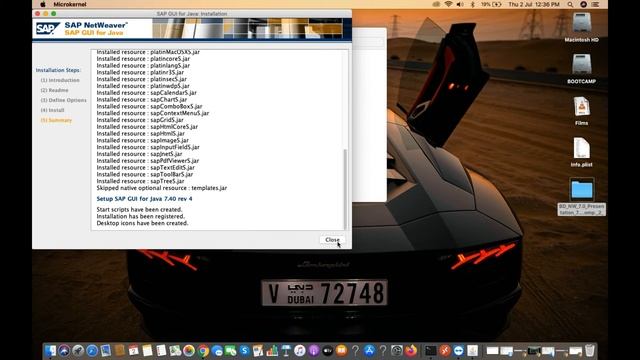
Task: Open Finder from the Dock
Action: pos(51,351)
